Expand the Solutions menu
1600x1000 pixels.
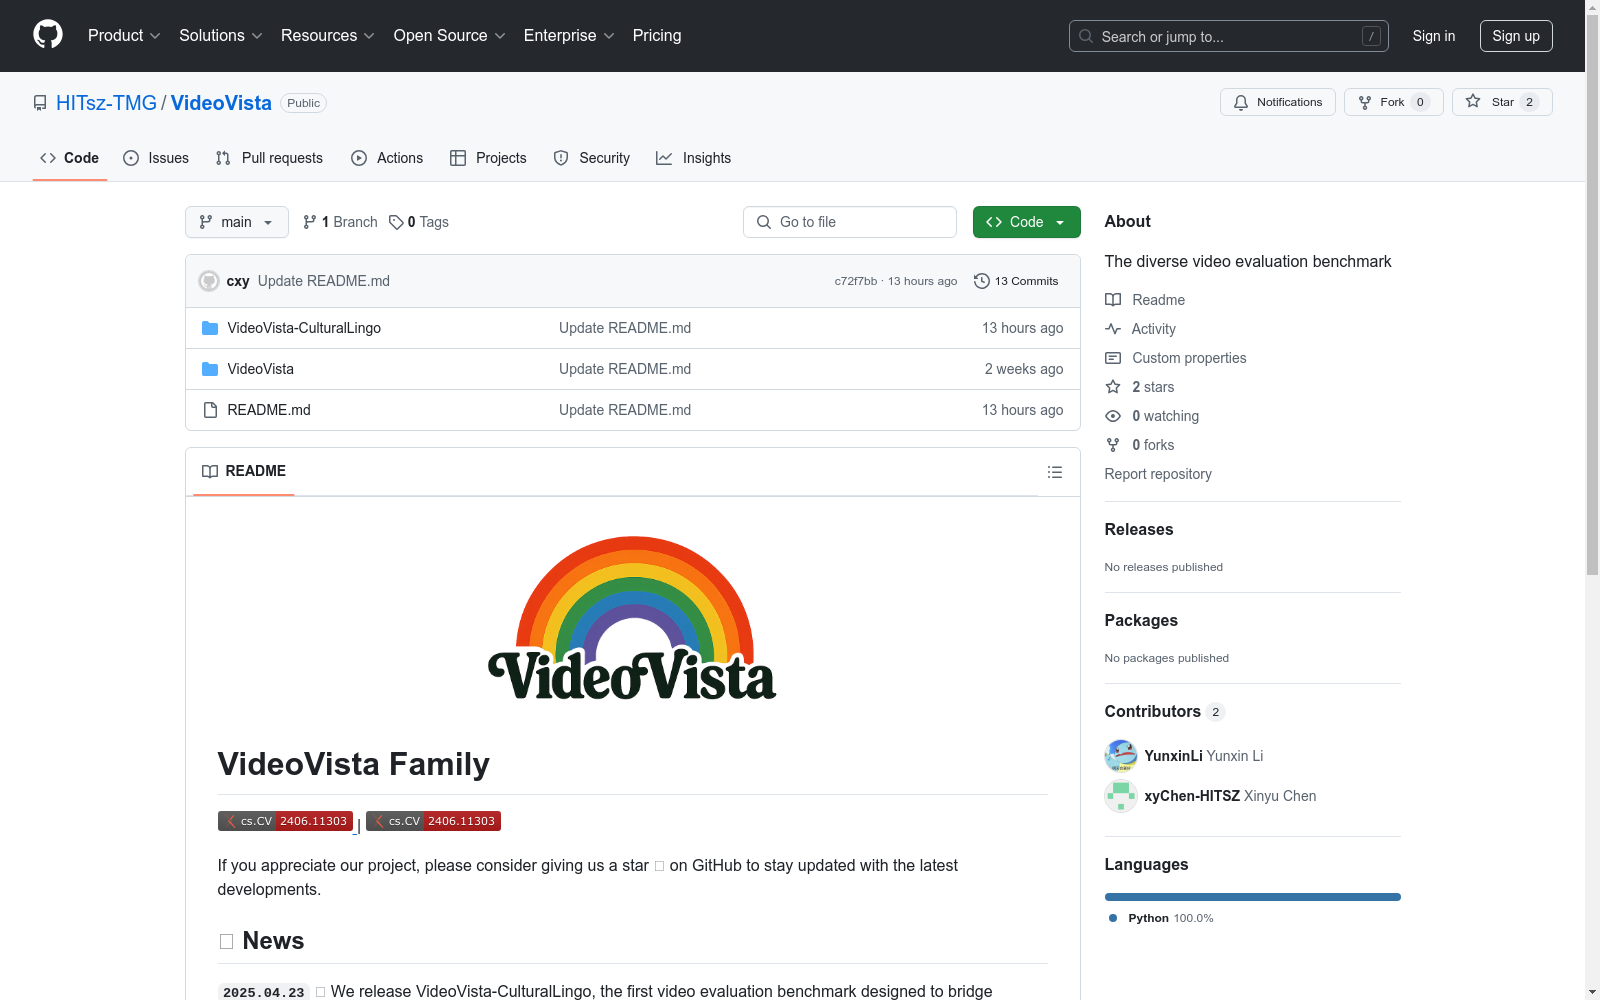(221, 35)
